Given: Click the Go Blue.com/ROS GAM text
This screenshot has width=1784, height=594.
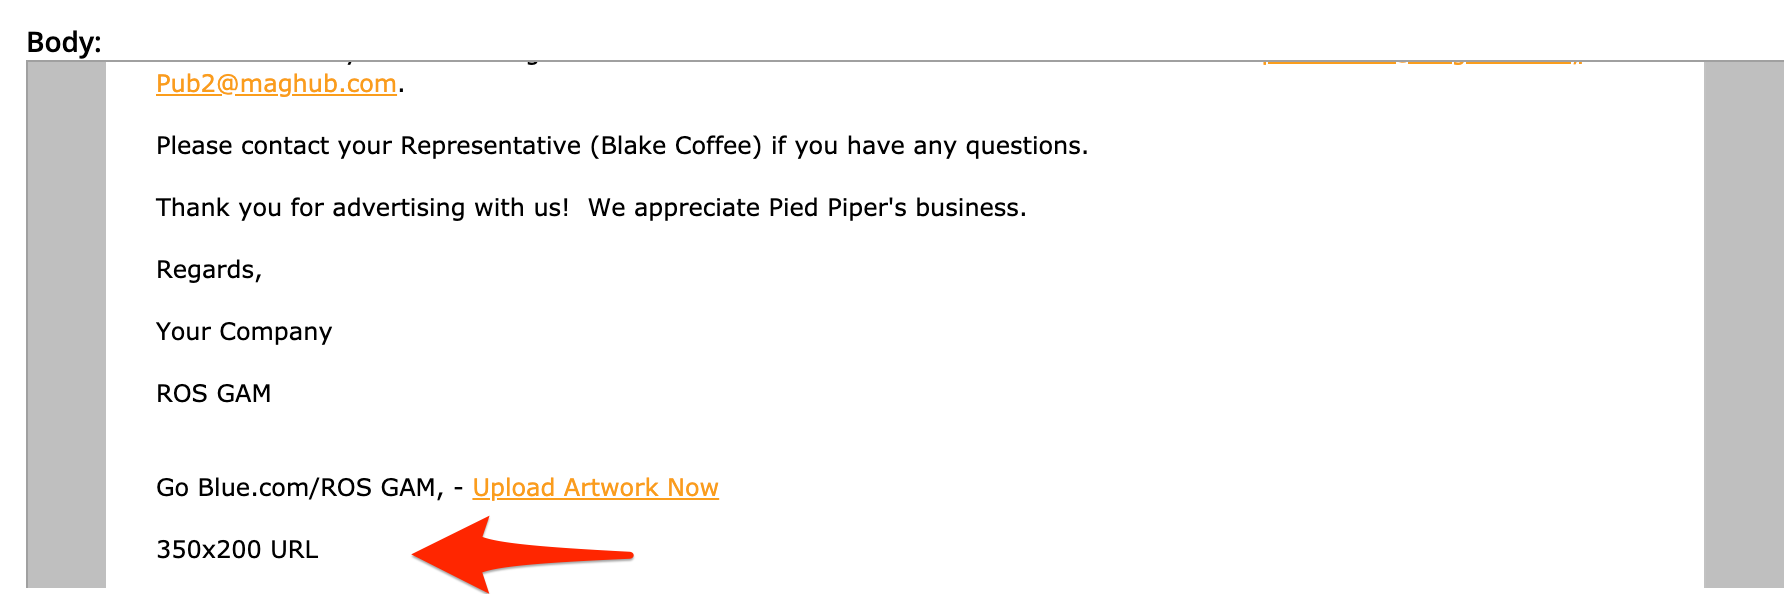Looking at the screenshot, I should pyautogui.click(x=296, y=488).
